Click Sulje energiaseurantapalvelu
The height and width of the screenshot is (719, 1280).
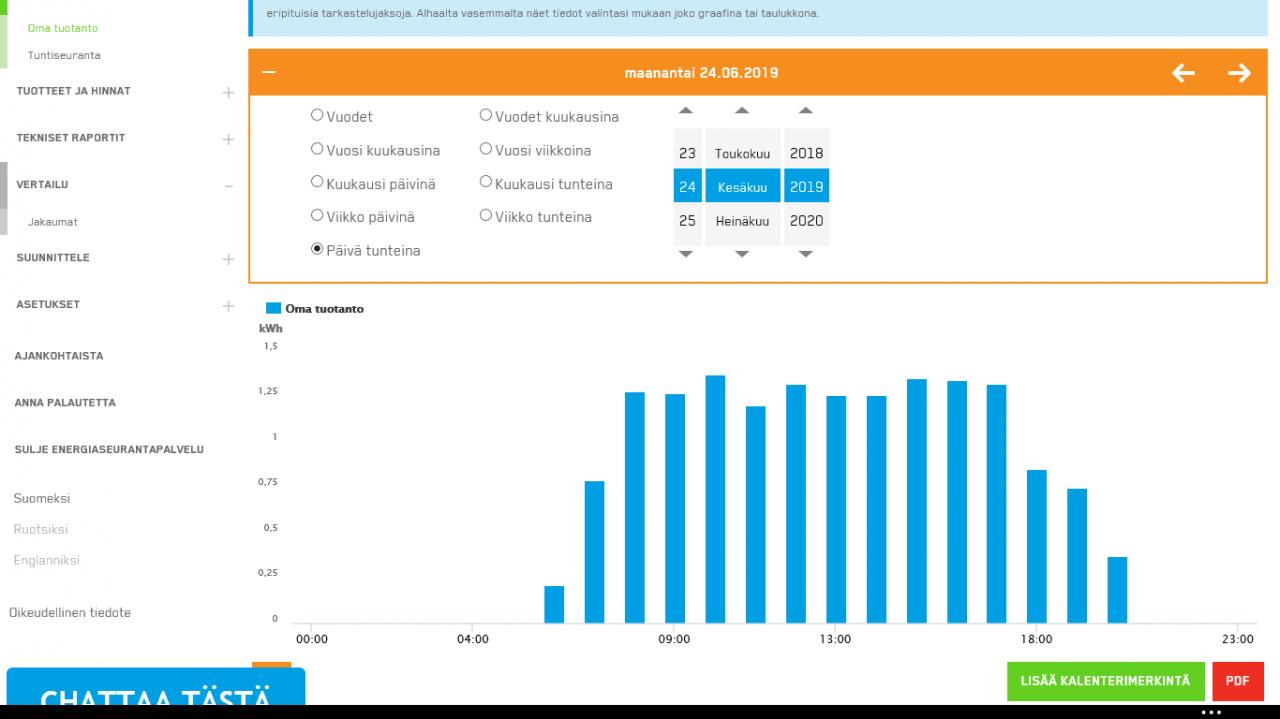coord(109,450)
